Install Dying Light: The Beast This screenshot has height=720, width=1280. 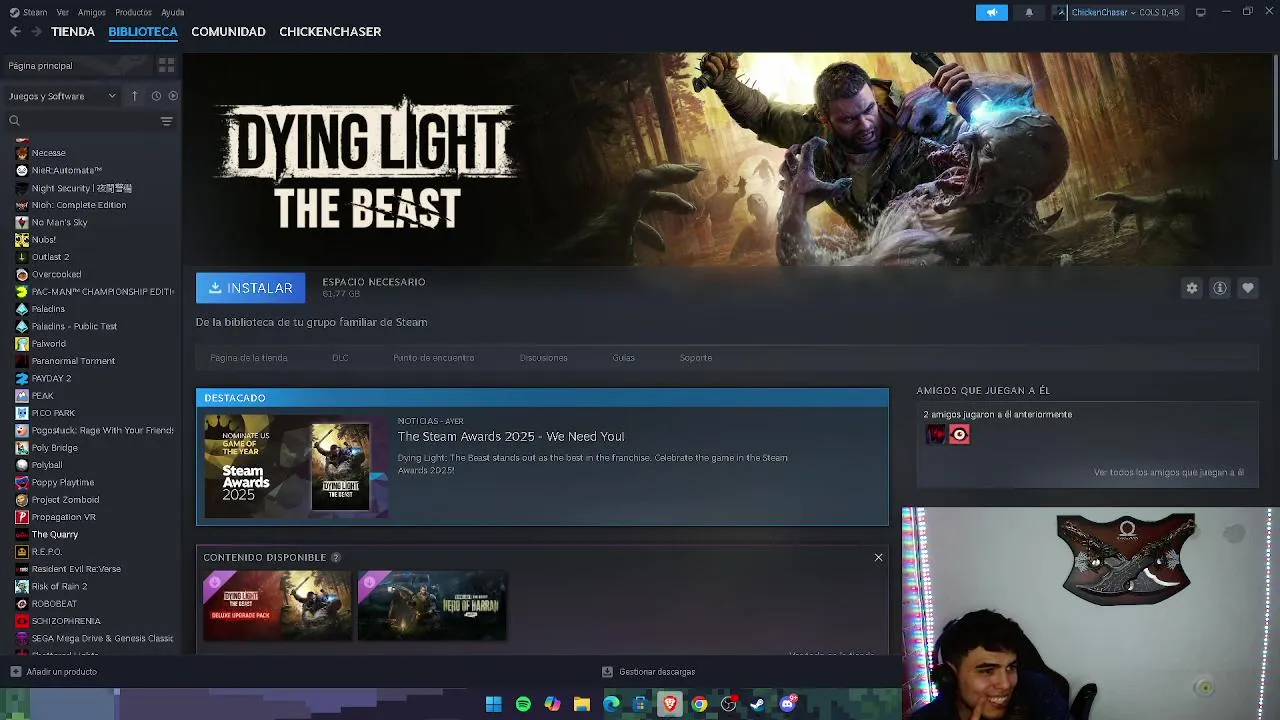tap(250, 288)
